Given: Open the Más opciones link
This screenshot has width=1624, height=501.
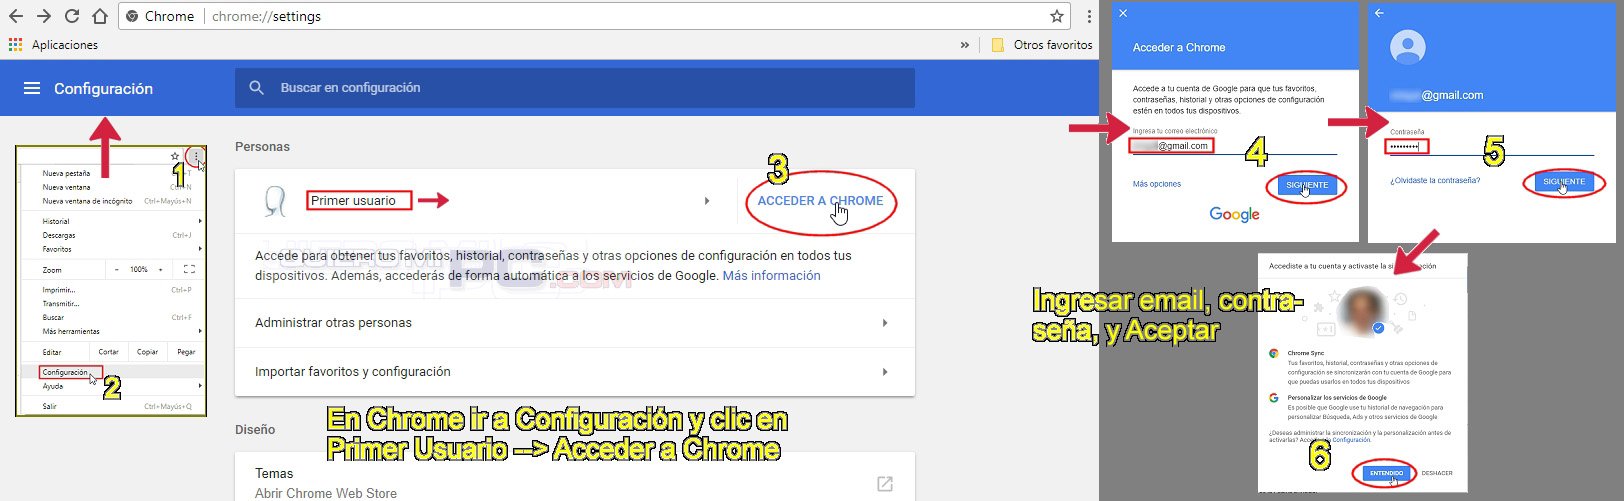Looking at the screenshot, I should 1156,184.
